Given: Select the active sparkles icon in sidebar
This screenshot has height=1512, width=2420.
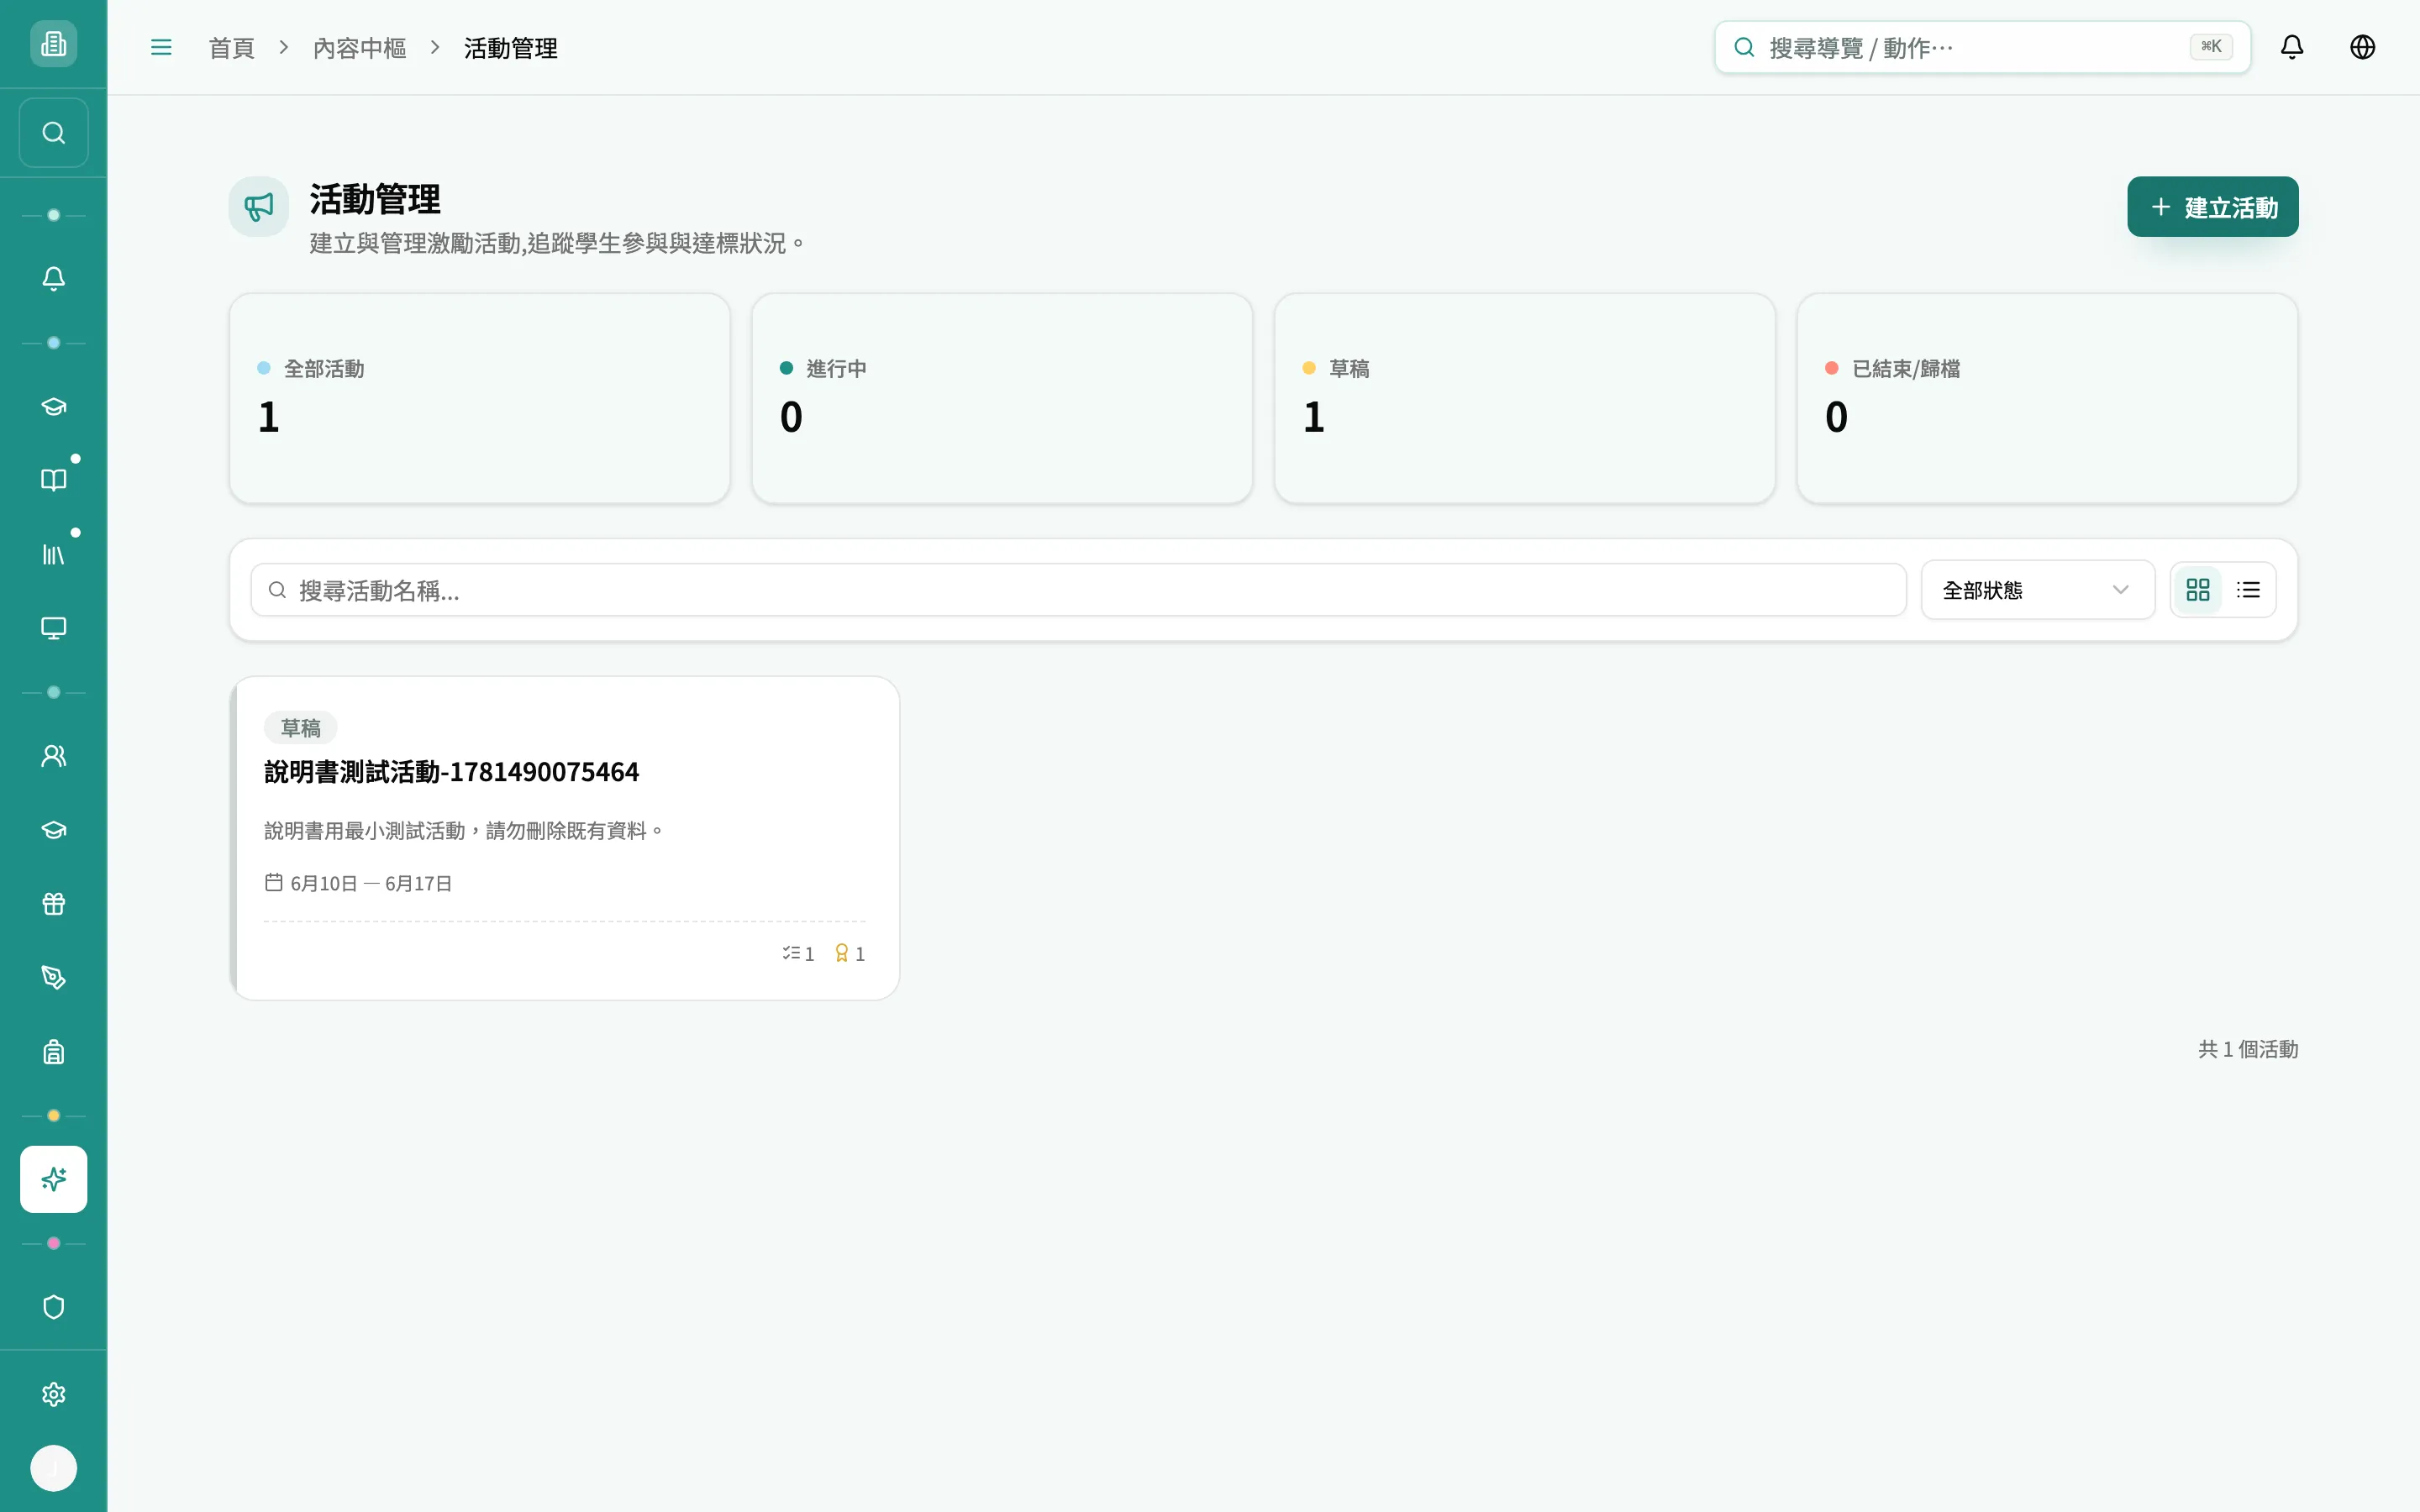Looking at the screenshot, I should point(53,1180).
